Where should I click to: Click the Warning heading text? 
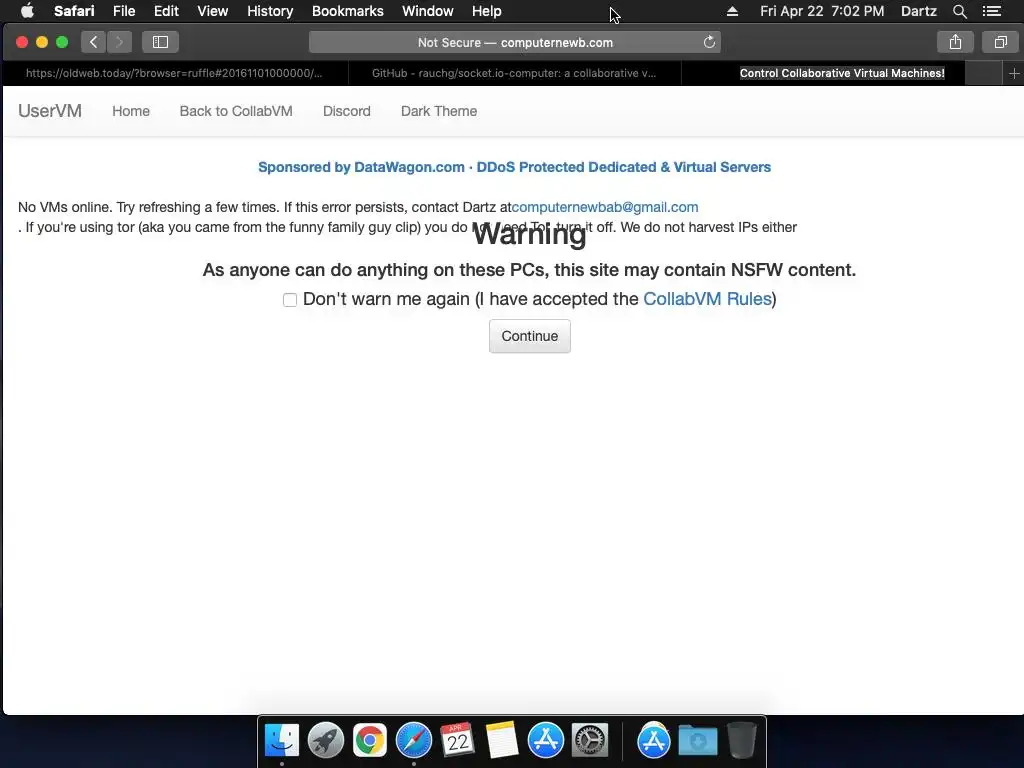pyautogui.click(x=530, y=234)
